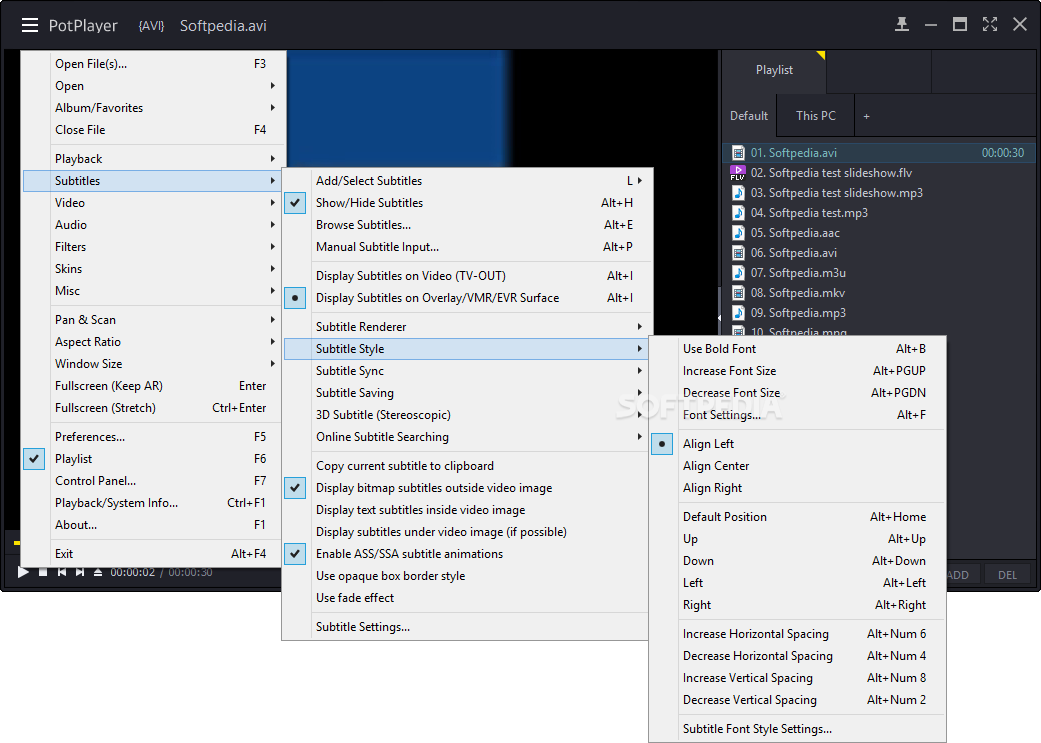Select 08. Softpedia.mkv playlist entry
The height and width of the screenshot is (743, 1041).
pyautogui.click(x=880, y=292)
